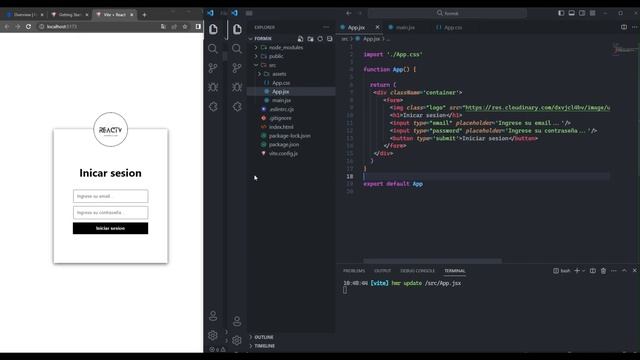Click the VS Code title bar search box

pos(447,13)
